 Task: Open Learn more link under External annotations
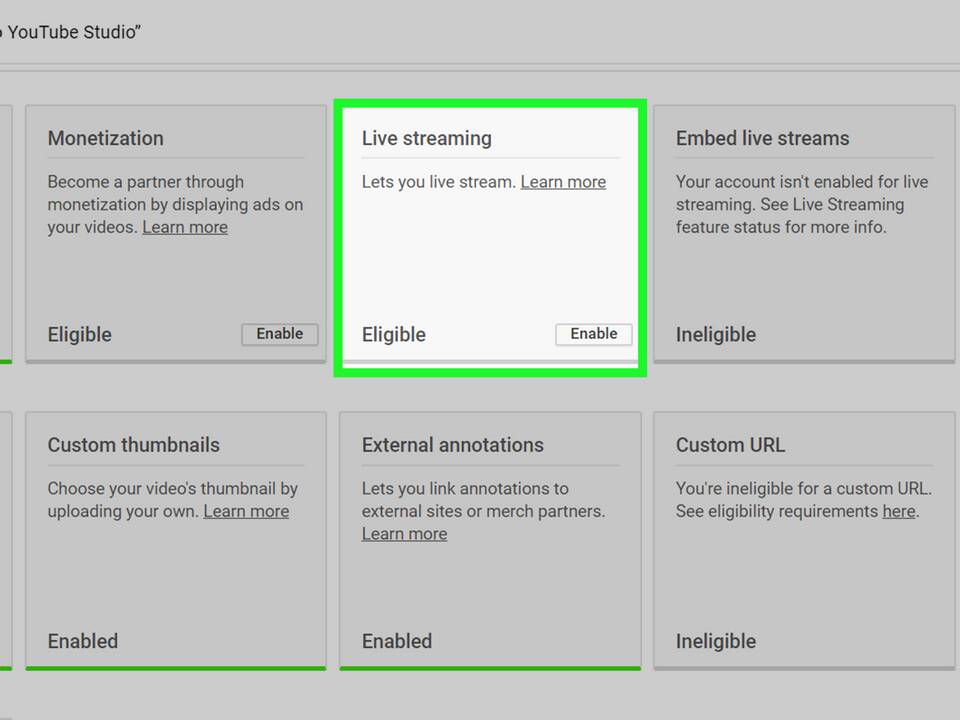[x=404, y=534]
